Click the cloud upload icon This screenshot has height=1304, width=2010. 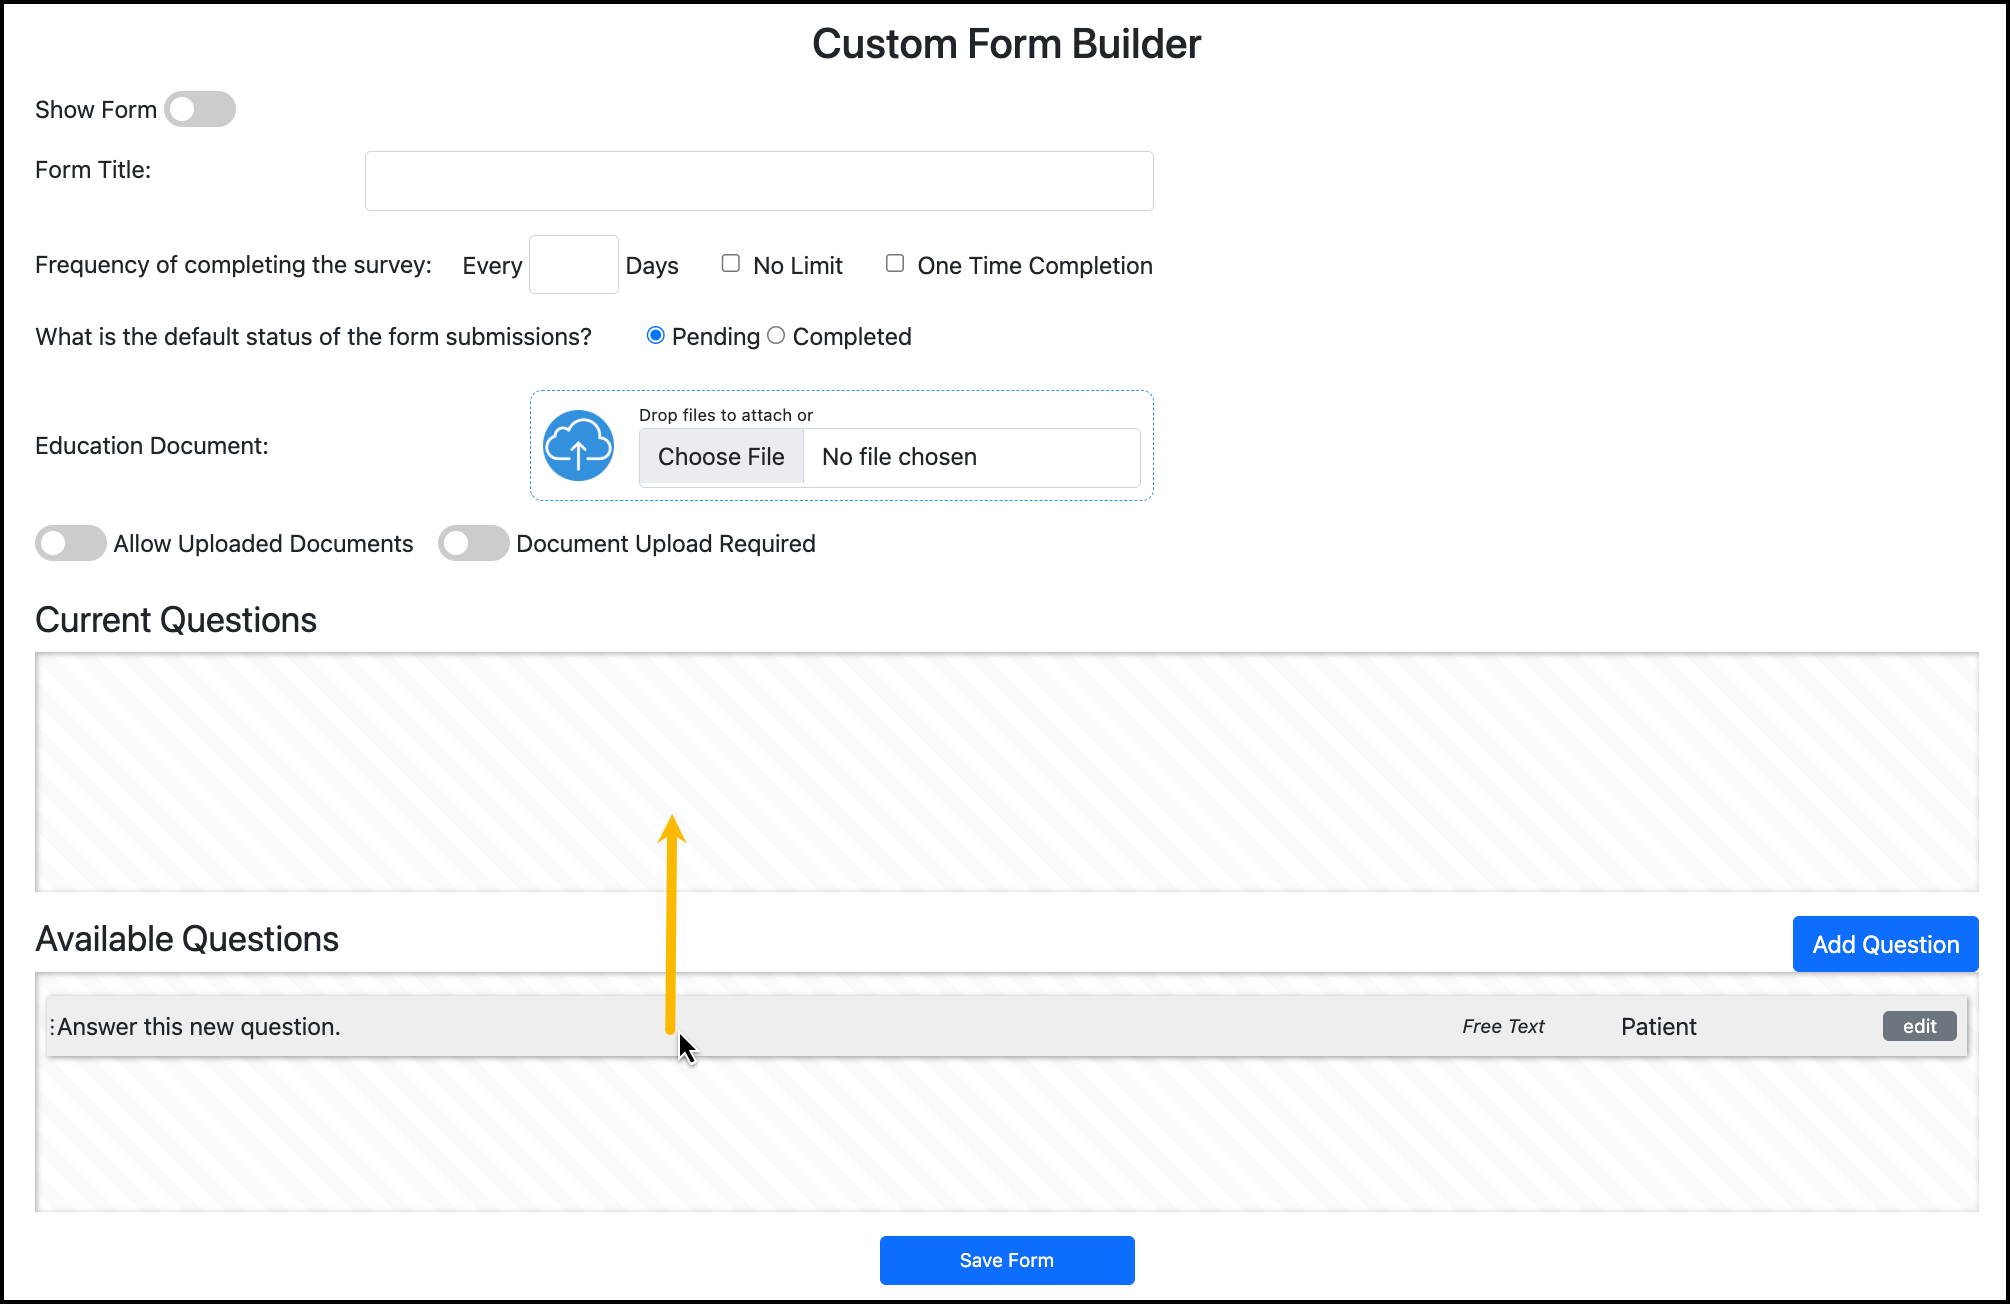point(578,446)
